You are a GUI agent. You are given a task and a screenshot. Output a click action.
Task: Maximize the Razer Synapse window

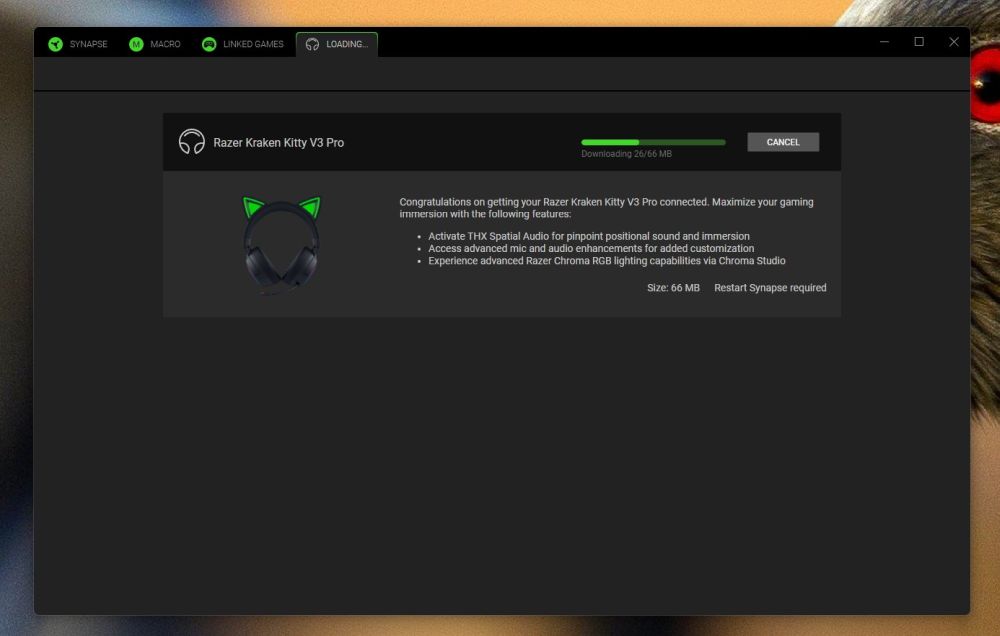coord(919,42)
